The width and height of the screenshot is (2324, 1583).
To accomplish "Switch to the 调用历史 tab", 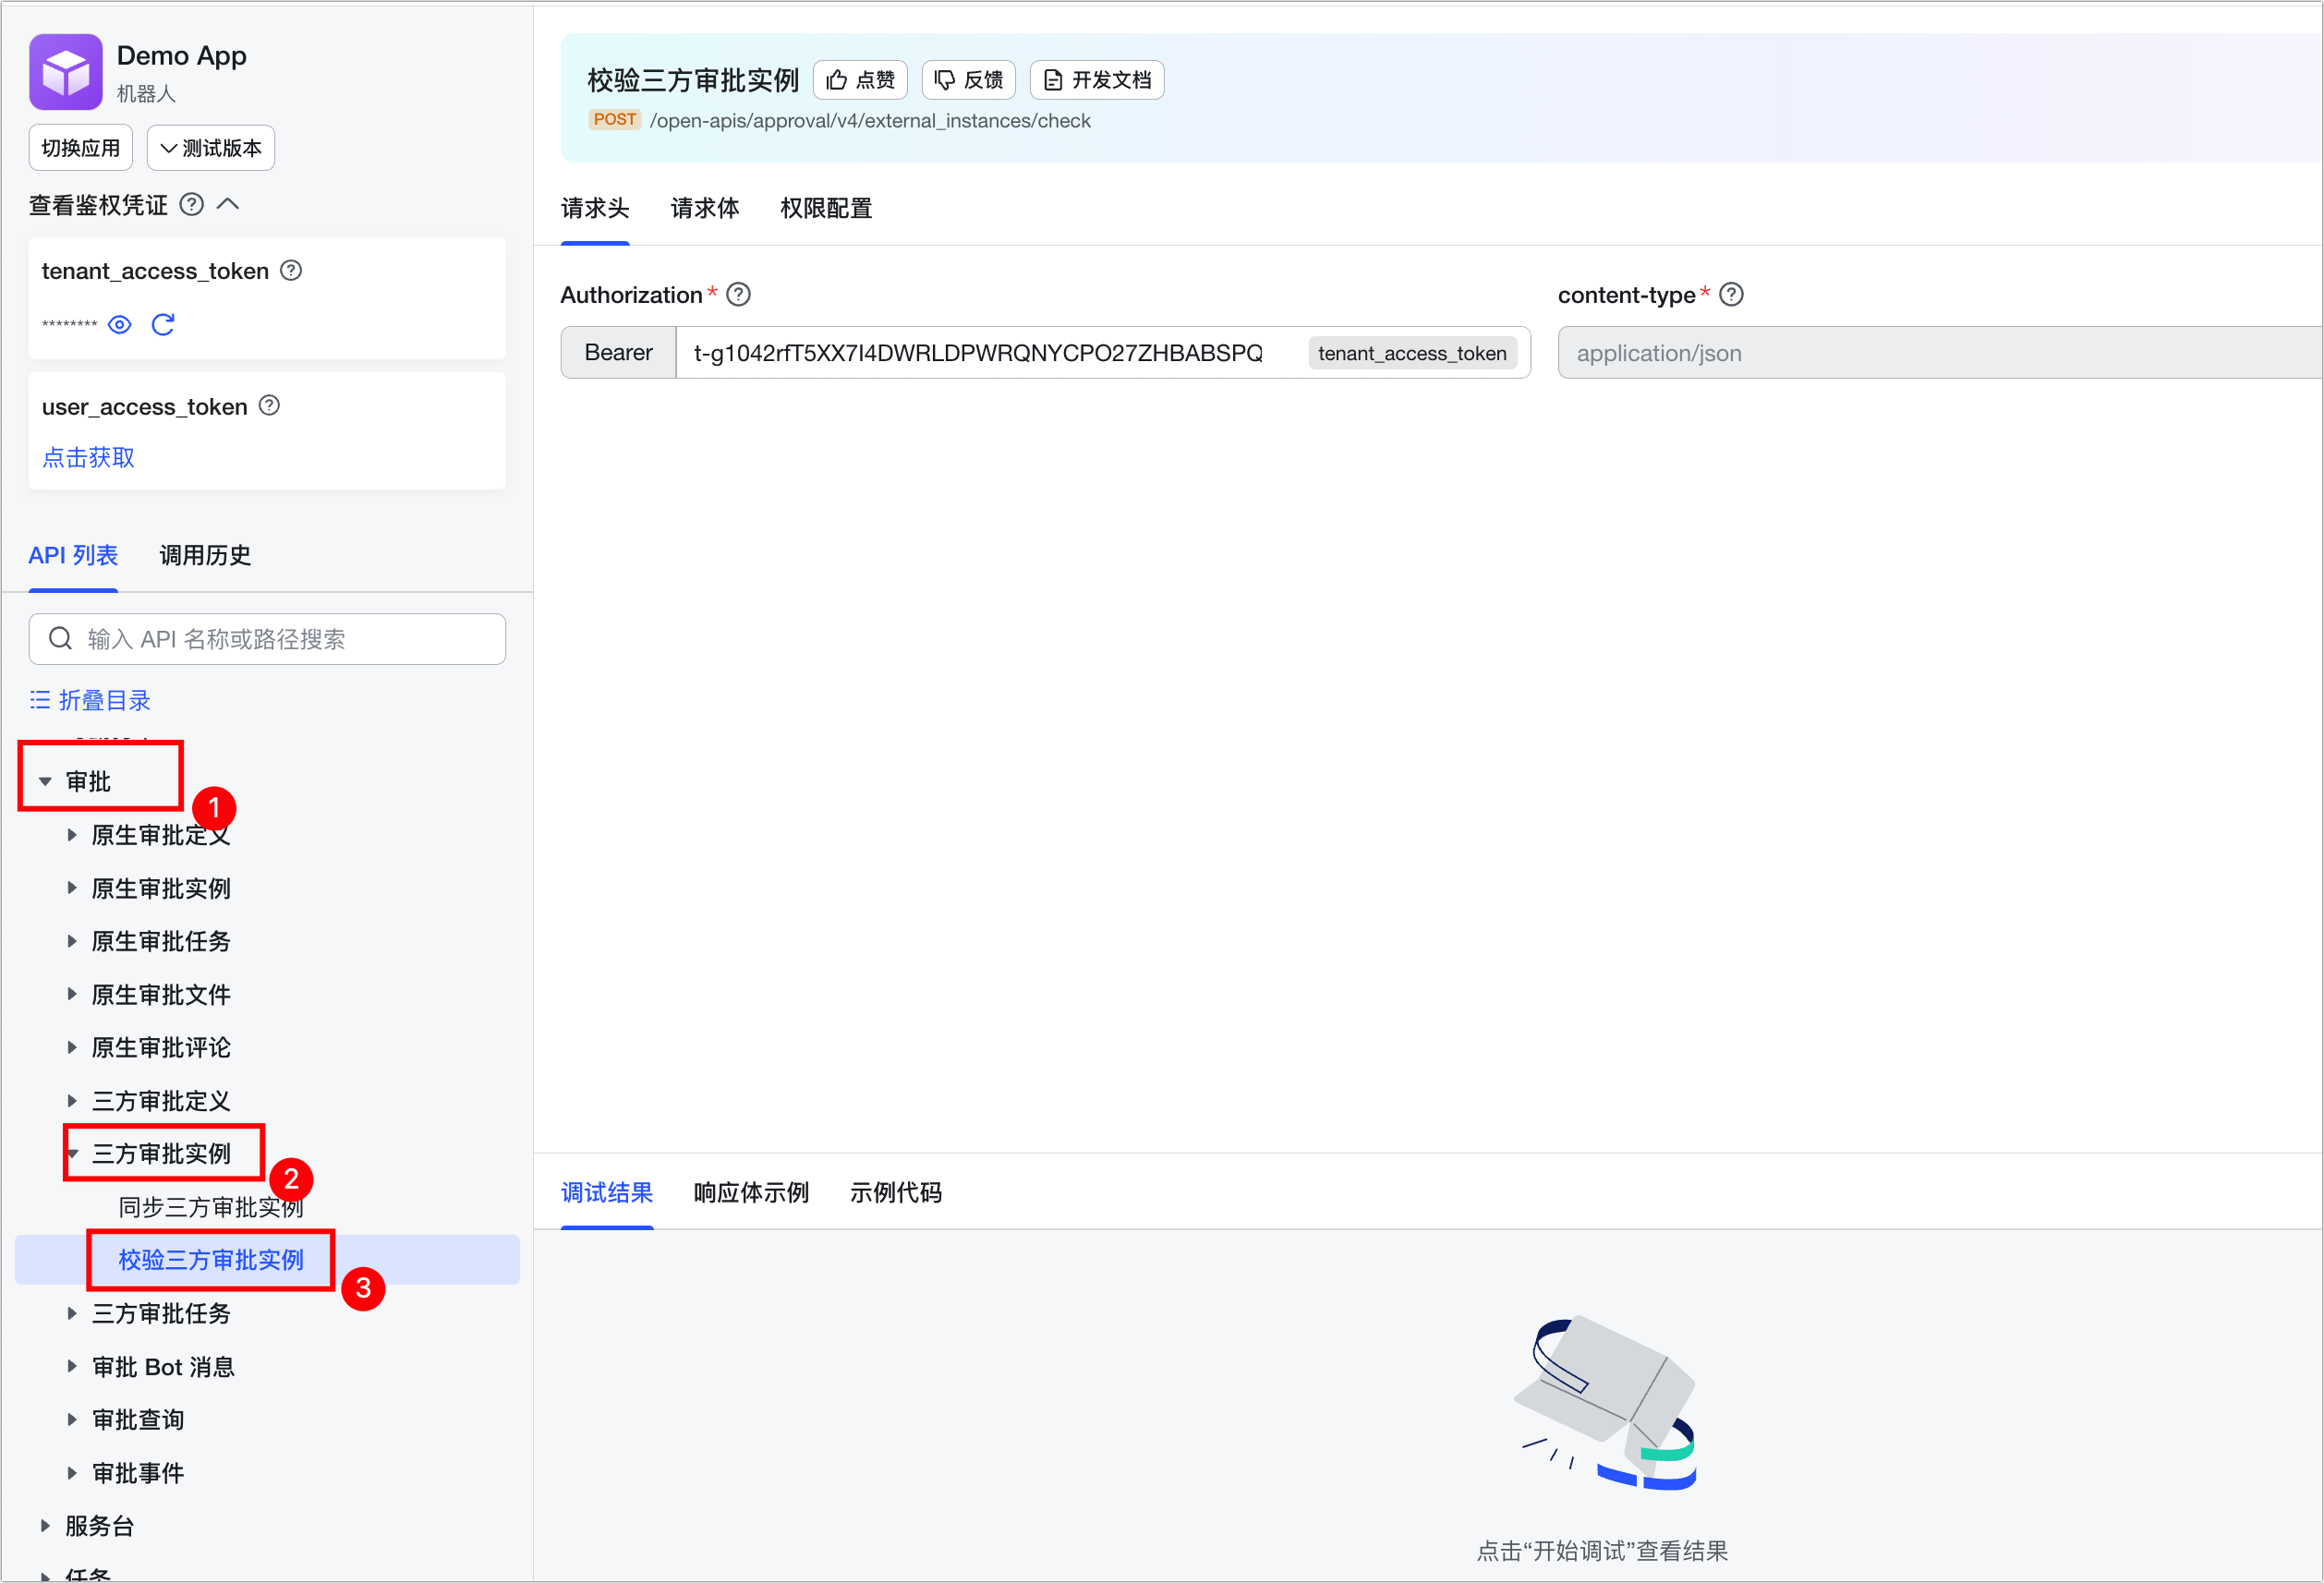I will point(205,555).
